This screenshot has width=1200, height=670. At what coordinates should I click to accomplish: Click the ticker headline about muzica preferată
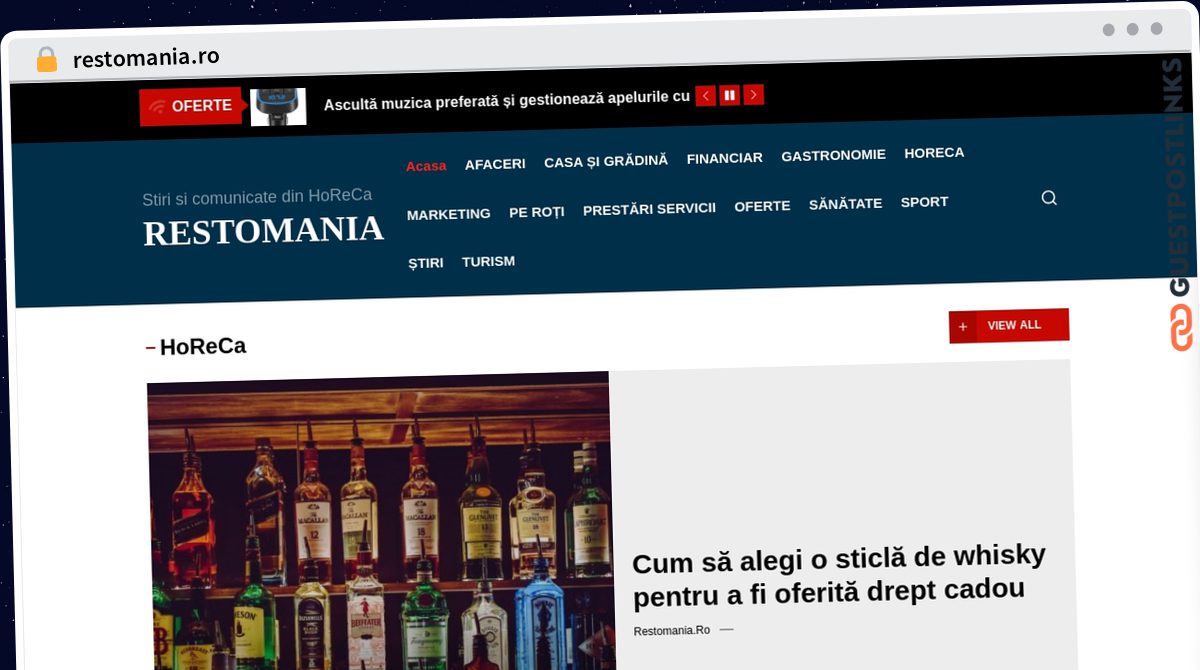507,98
